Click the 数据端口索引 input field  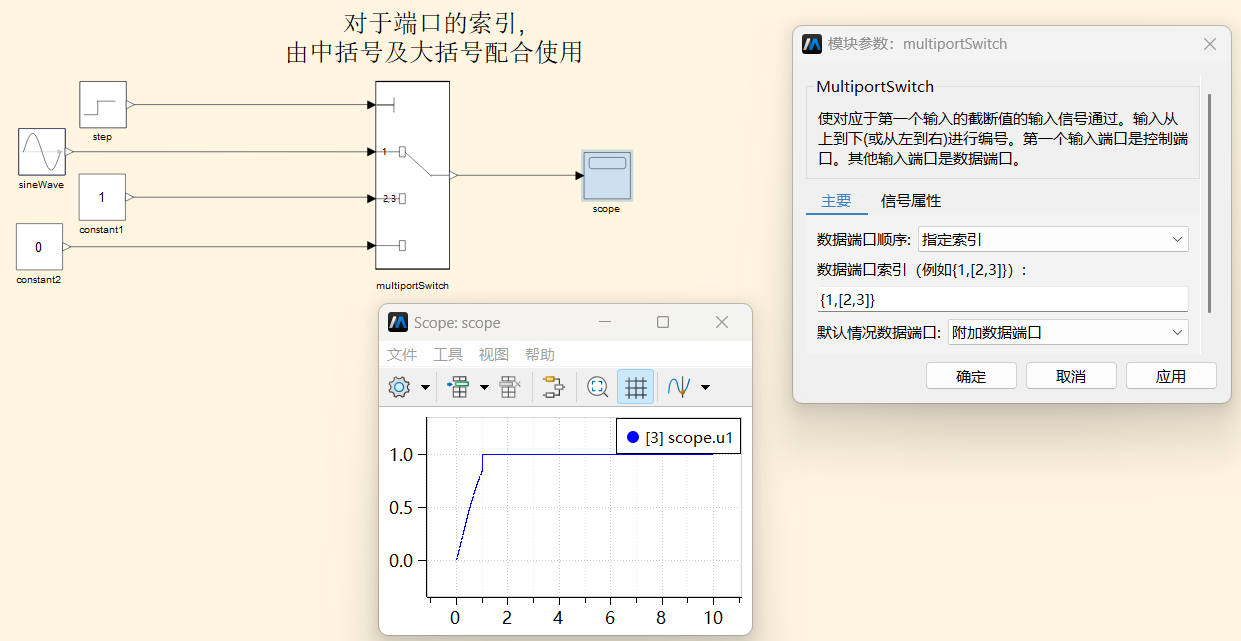coord(1003,299)
